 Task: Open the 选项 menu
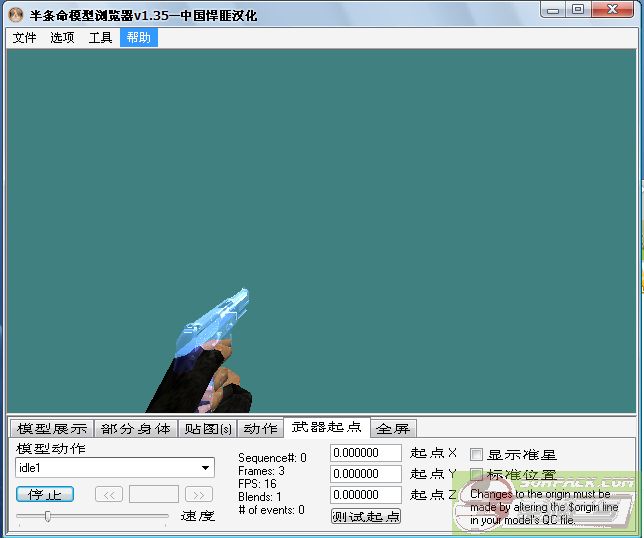pyautogui.click(x=62, y=38)
